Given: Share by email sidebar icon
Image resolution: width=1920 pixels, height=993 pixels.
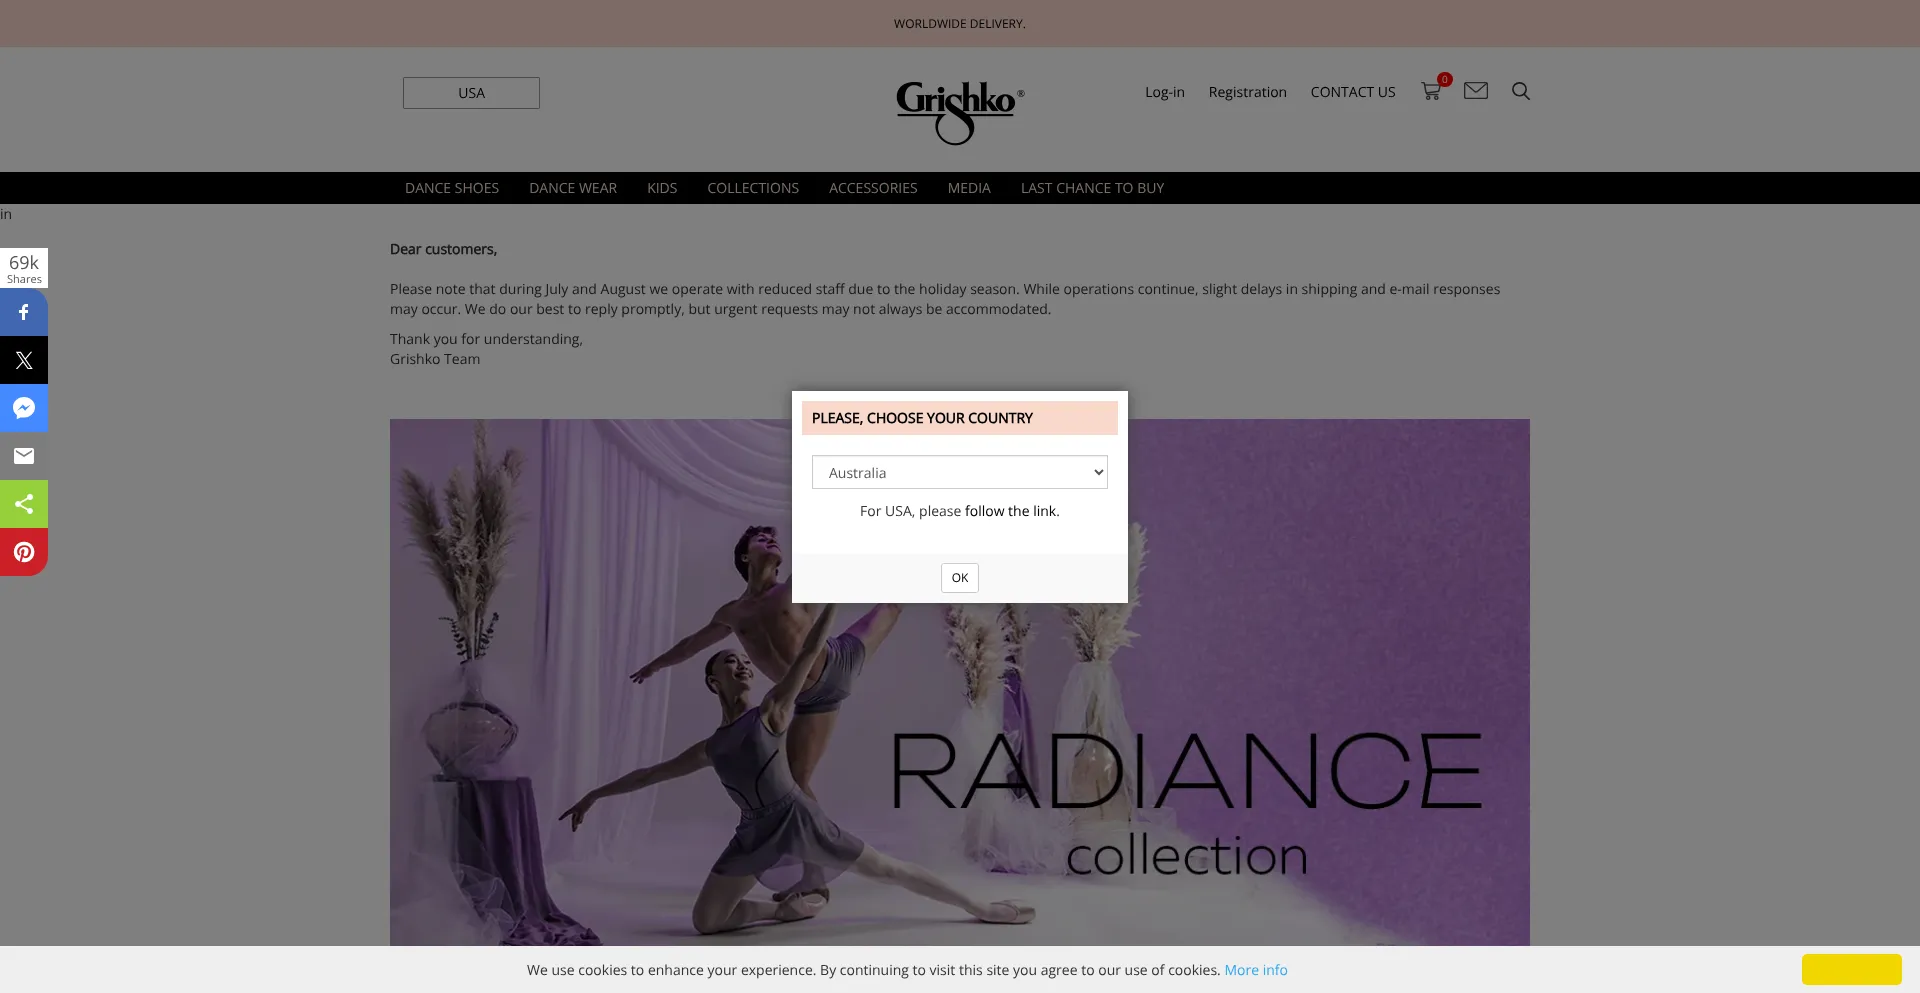Looking at the screenshot, I should [24, 456].
